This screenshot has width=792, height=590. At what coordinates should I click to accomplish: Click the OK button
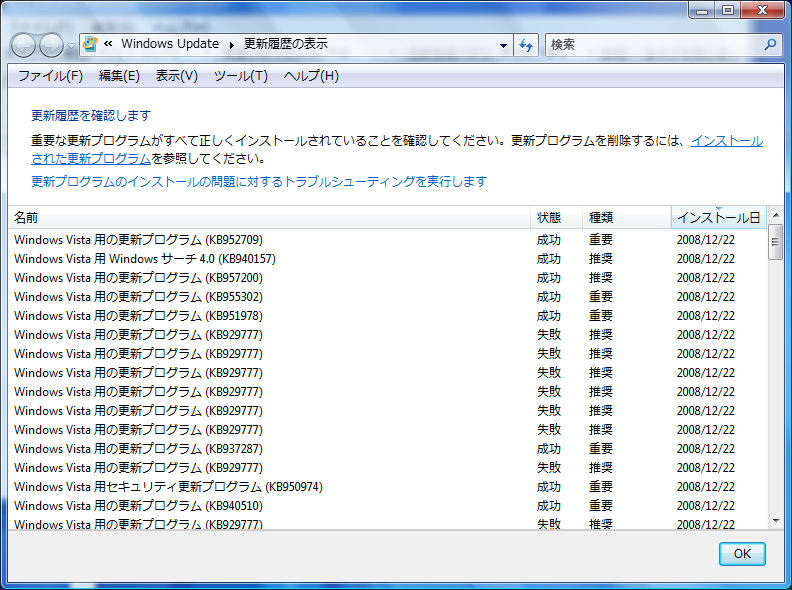(x=742, y=554)
